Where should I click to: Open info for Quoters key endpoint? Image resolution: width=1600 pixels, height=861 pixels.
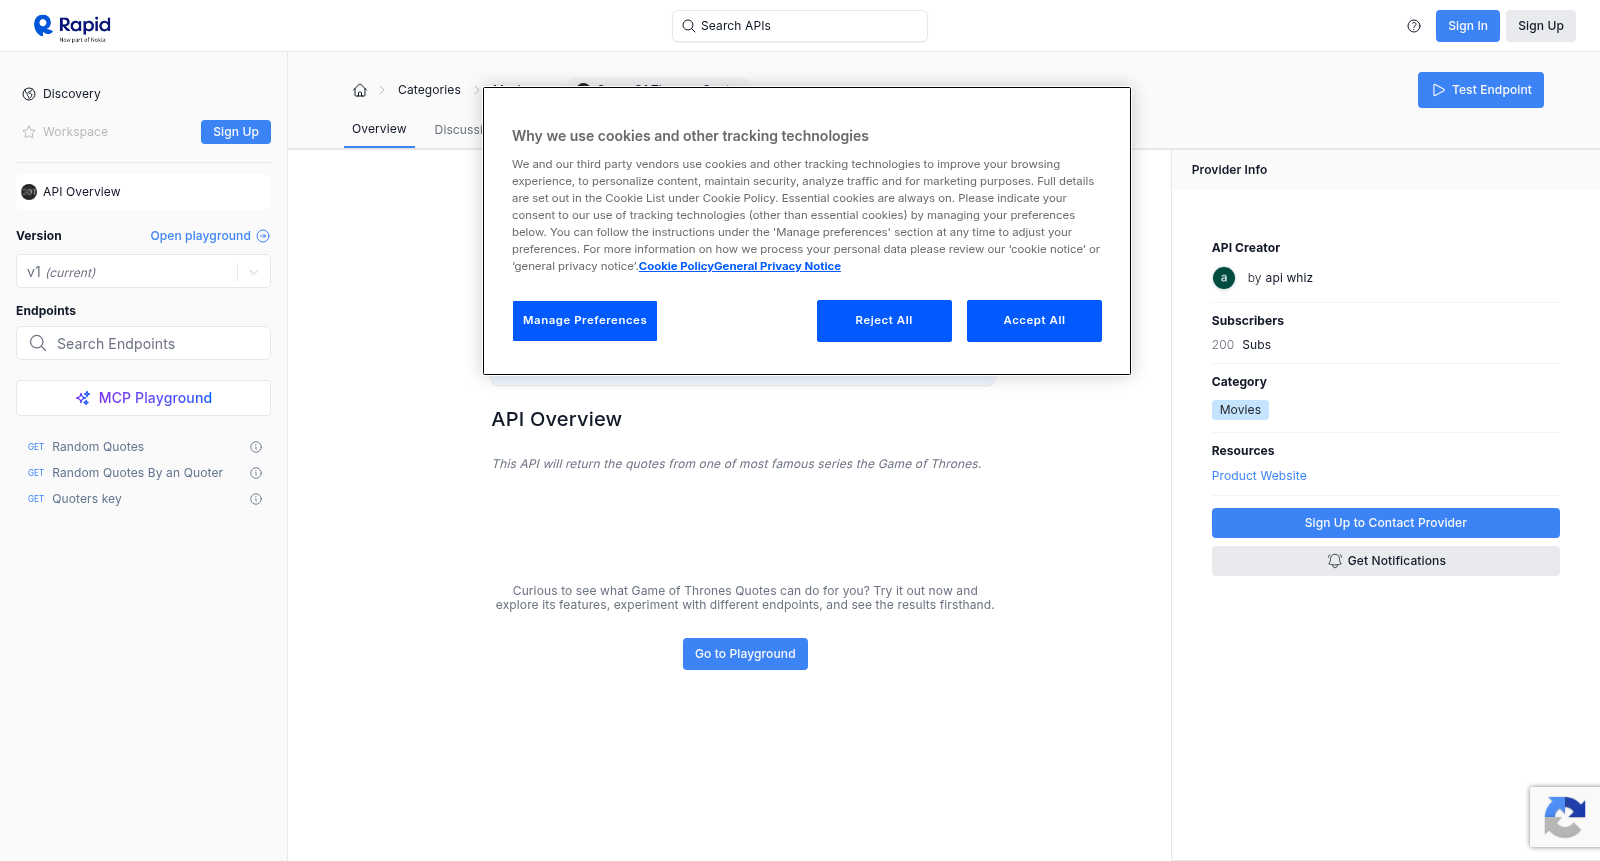pyautogui.click(x=256, y=499)
